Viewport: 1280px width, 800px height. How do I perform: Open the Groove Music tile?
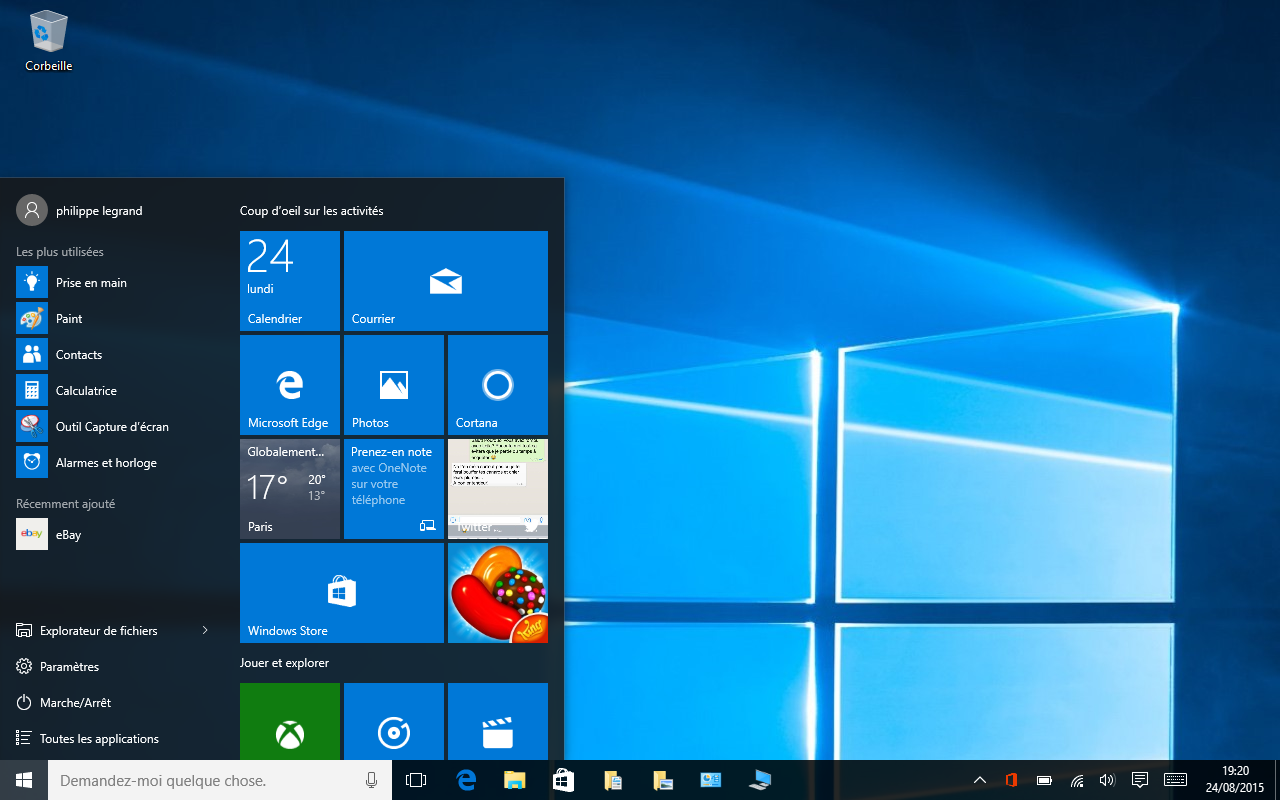(x=394, y=722)
